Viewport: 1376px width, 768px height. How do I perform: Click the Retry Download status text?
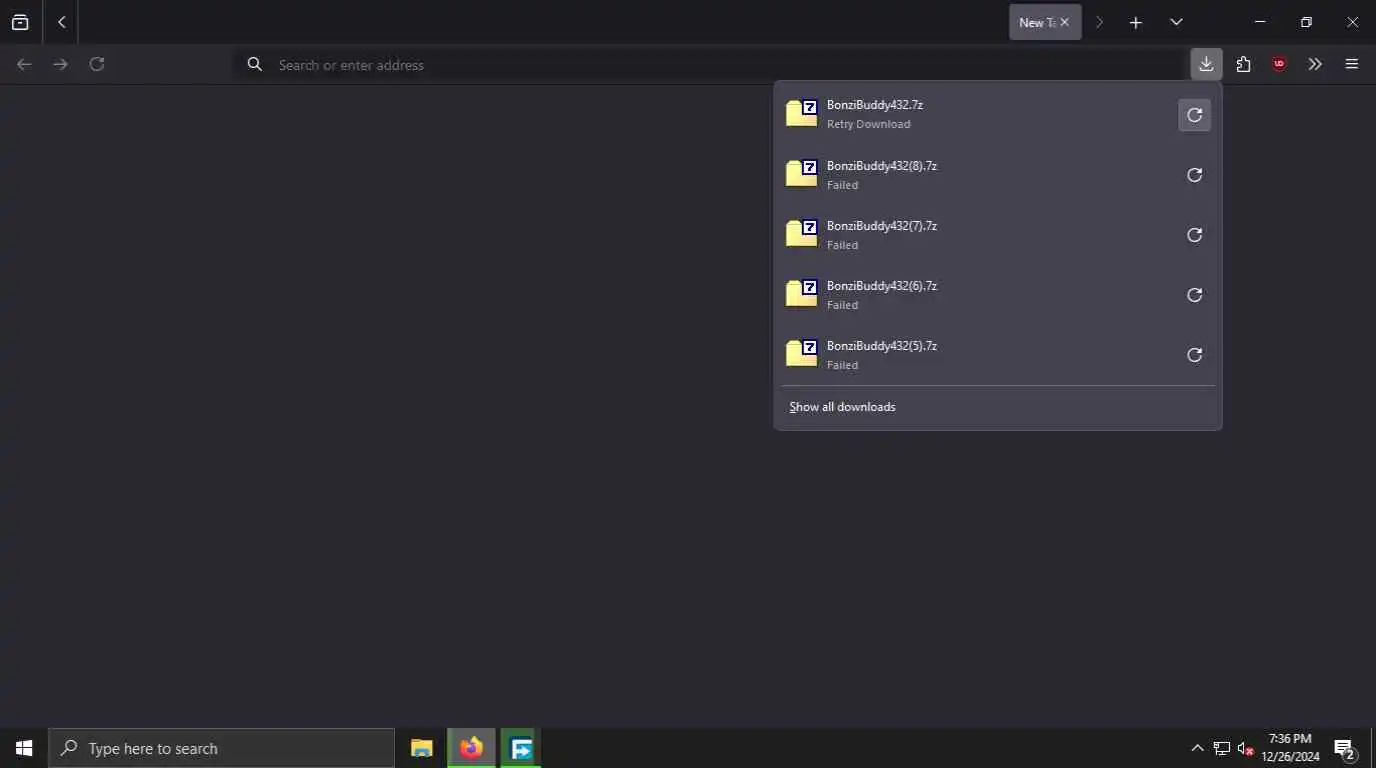868,124
